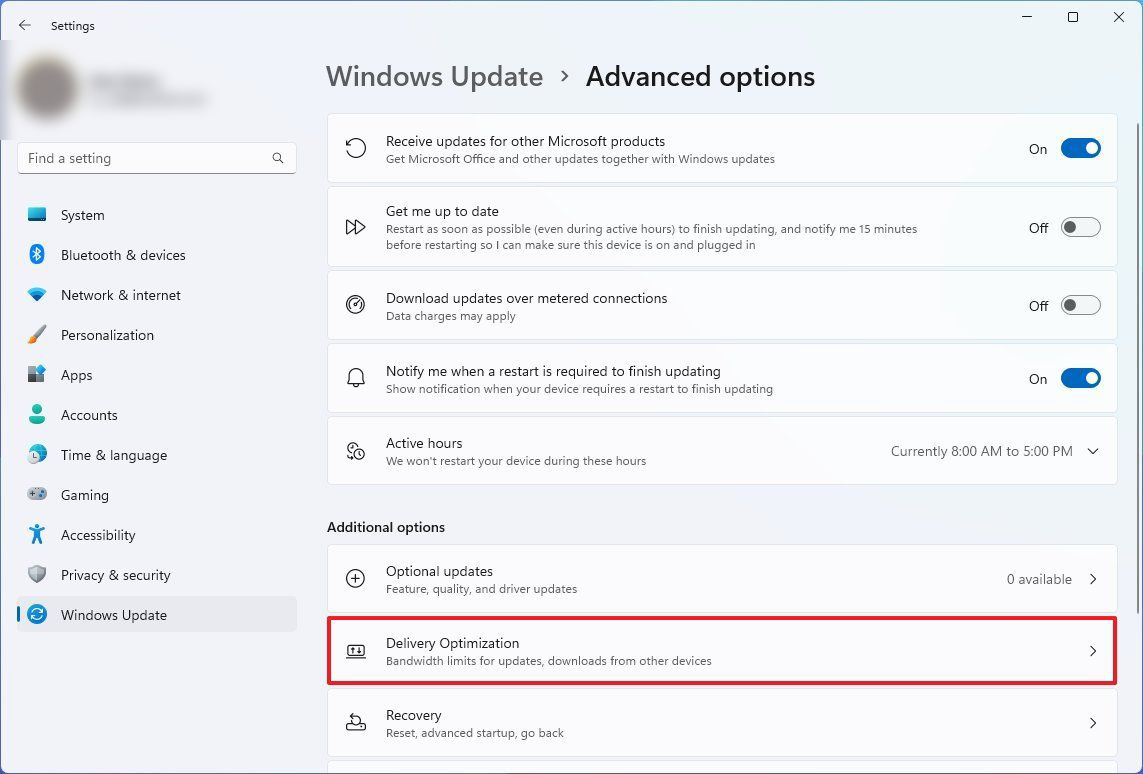
Task: Click the Privacy & security shield icon
Action: (x=37, y=574)
